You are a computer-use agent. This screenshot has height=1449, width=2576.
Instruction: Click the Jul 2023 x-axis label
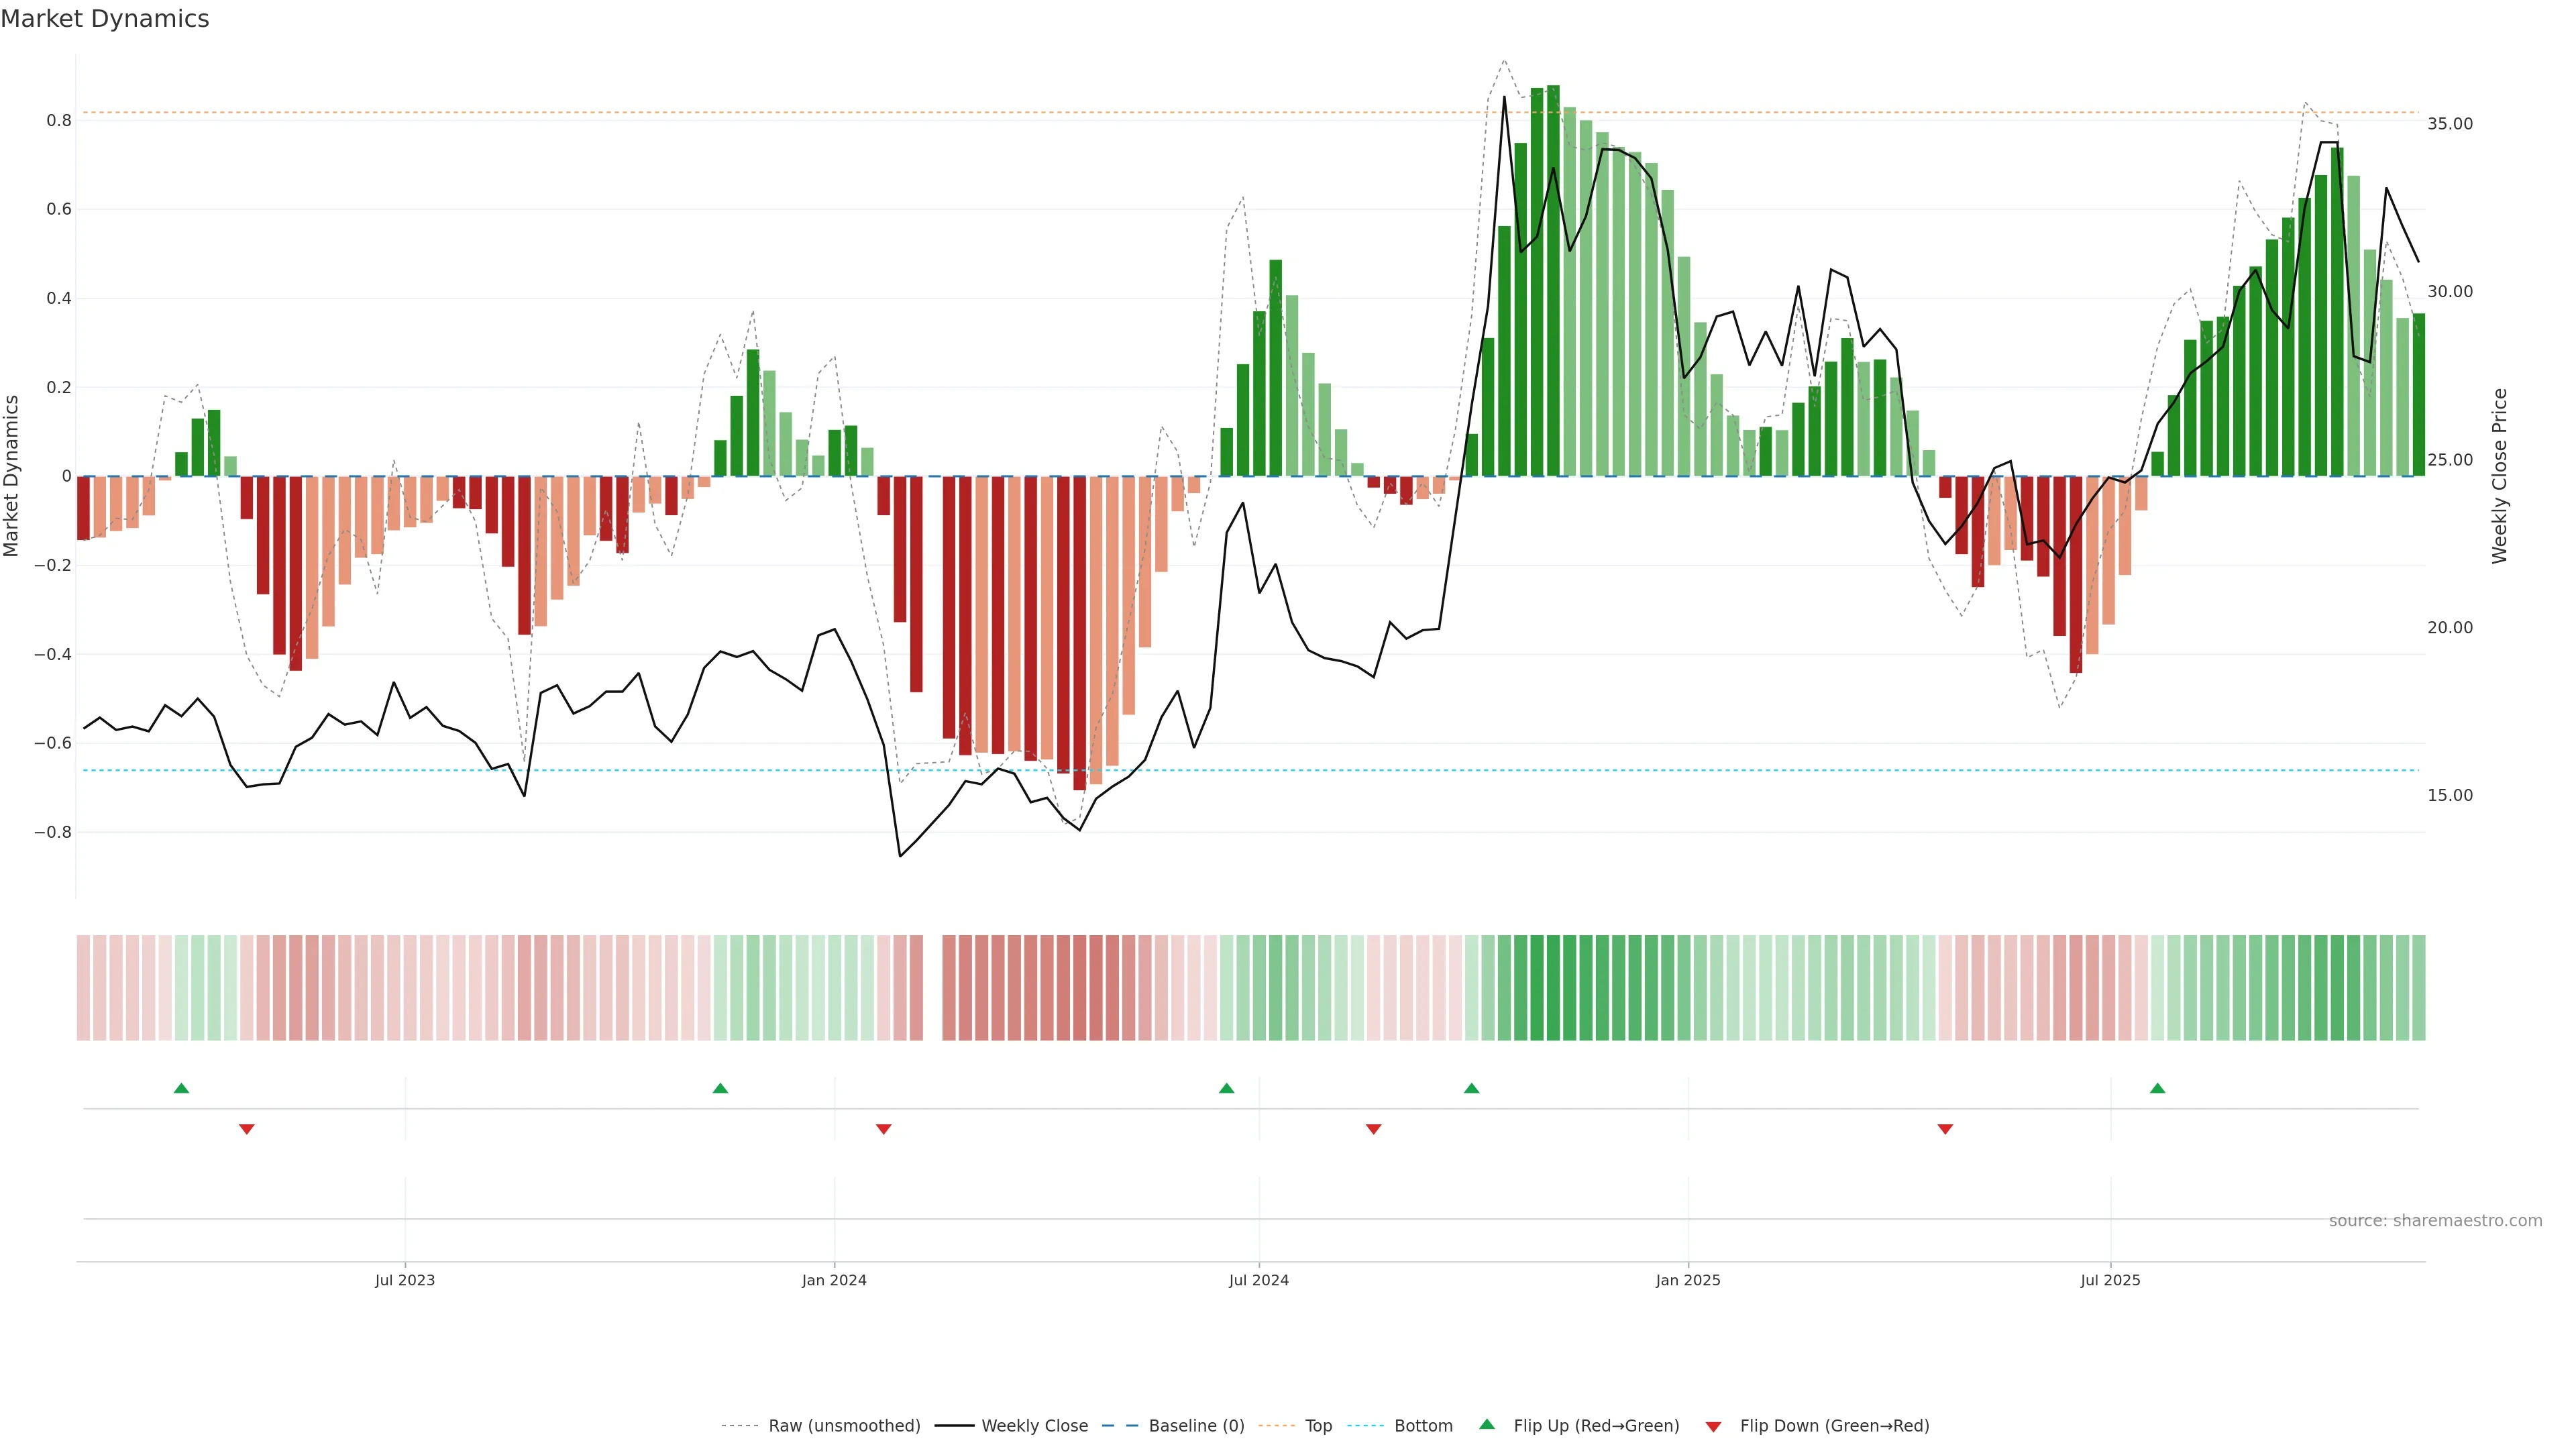tap(405, 1280)
